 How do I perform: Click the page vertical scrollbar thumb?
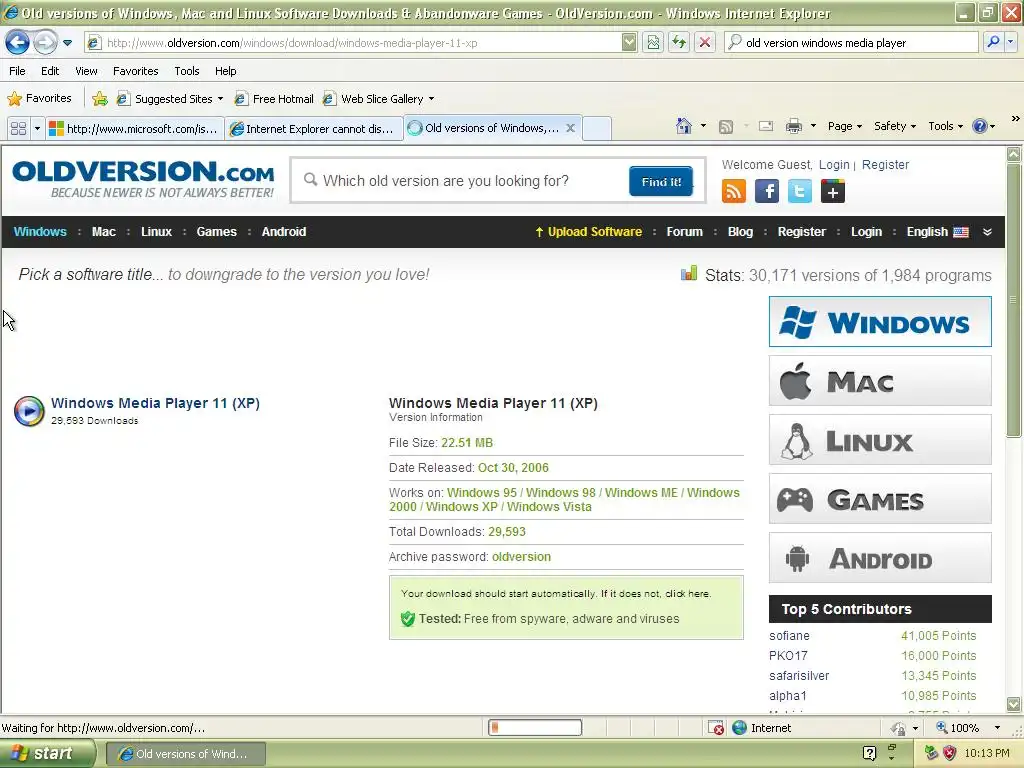point(1013,300)
